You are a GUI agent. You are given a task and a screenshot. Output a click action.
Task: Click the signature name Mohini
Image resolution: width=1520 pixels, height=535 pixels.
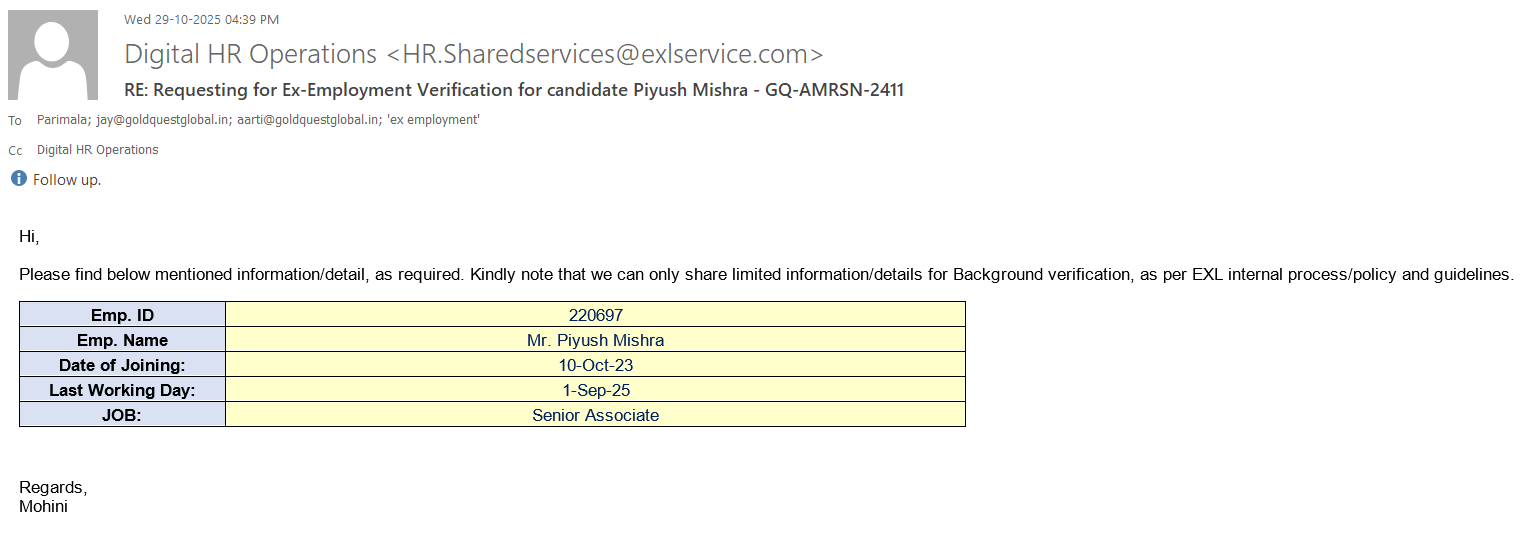click(x=43, y=506)
